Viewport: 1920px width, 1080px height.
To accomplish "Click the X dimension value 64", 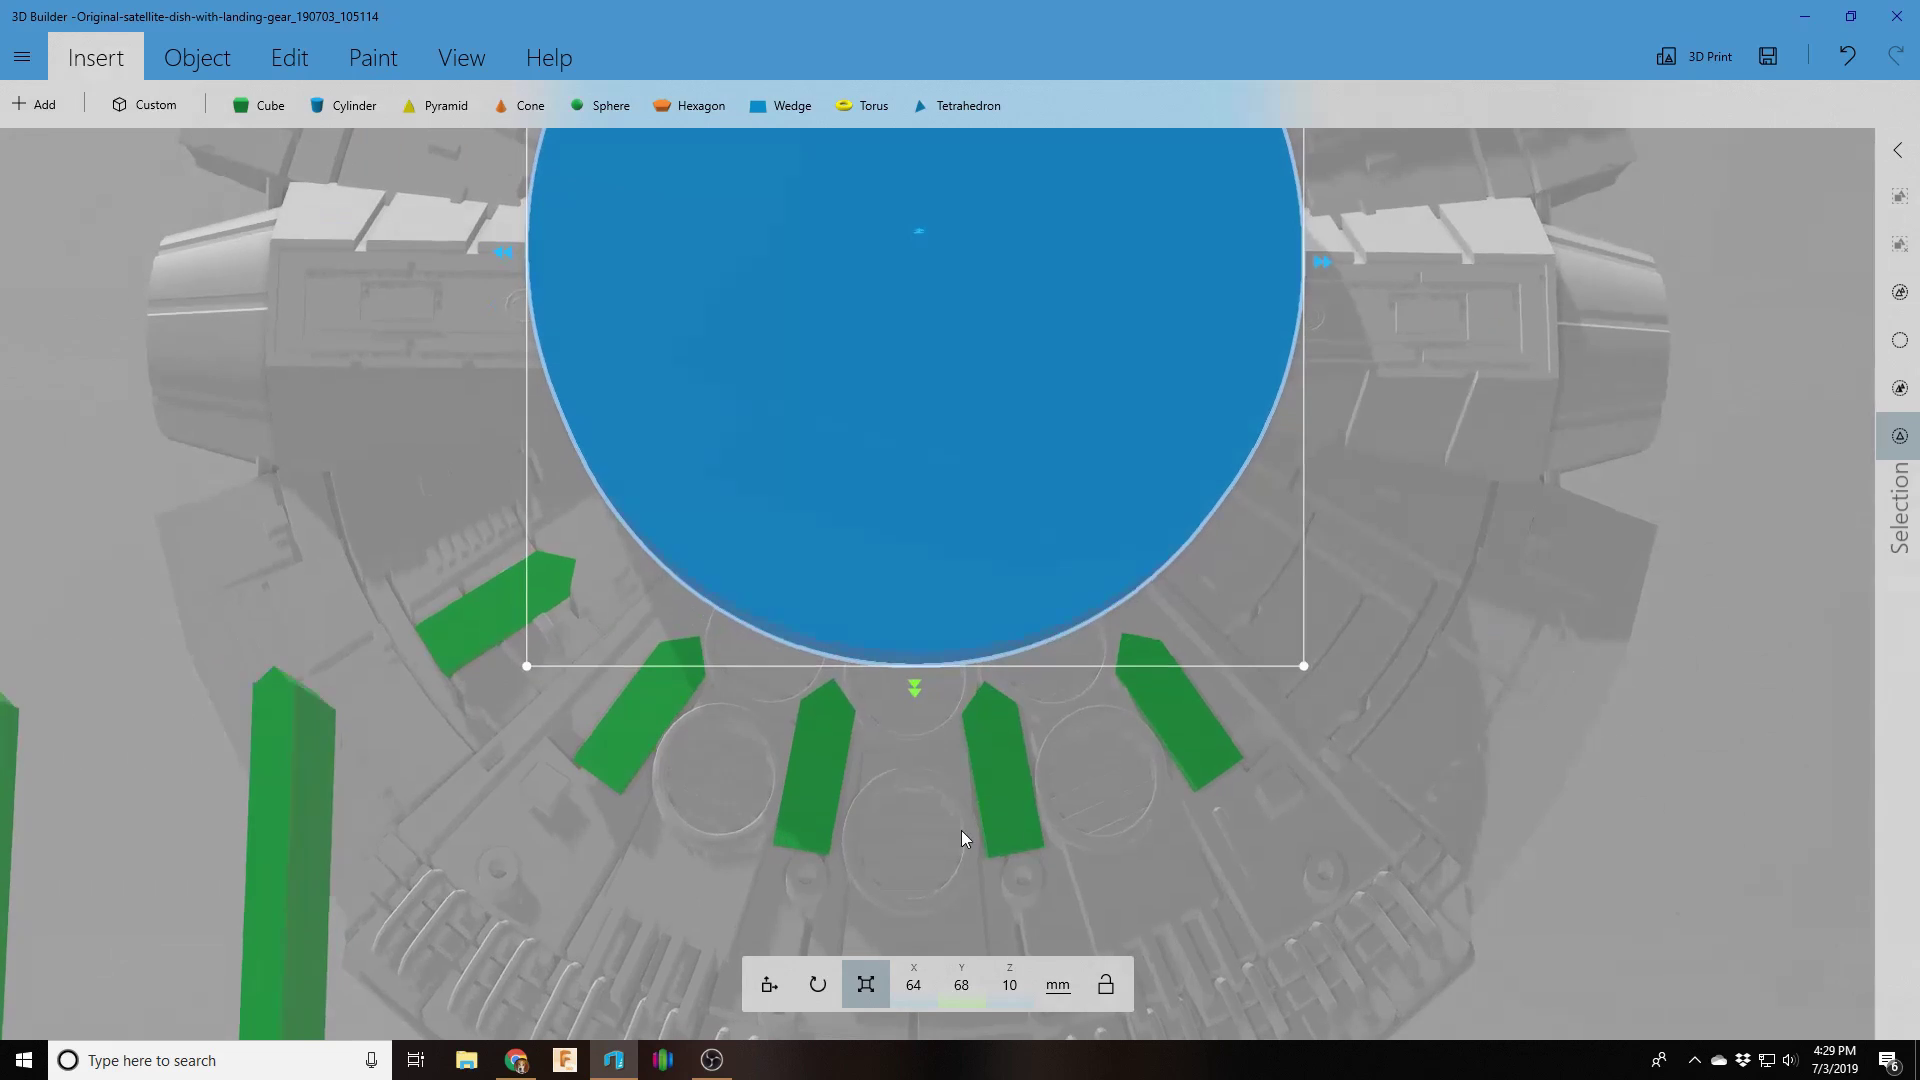I will [x=913, y=985].
